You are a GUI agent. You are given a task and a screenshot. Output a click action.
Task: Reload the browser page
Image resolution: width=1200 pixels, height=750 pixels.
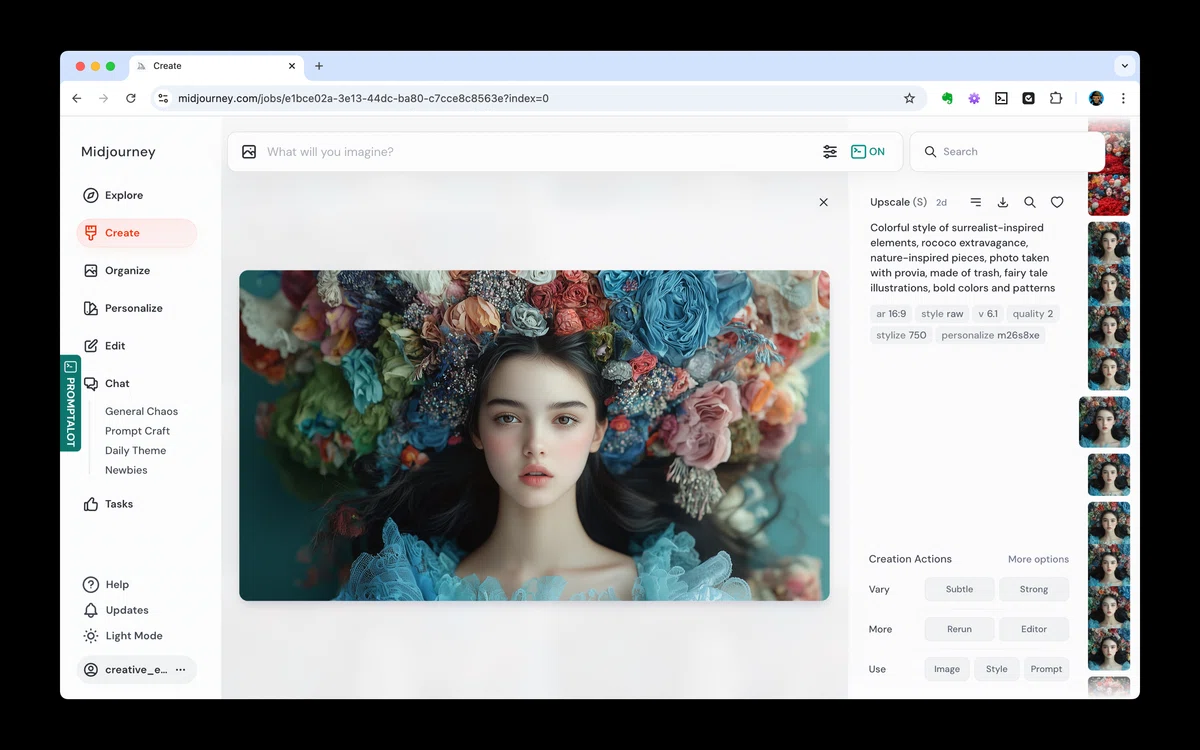click(130, 98)
